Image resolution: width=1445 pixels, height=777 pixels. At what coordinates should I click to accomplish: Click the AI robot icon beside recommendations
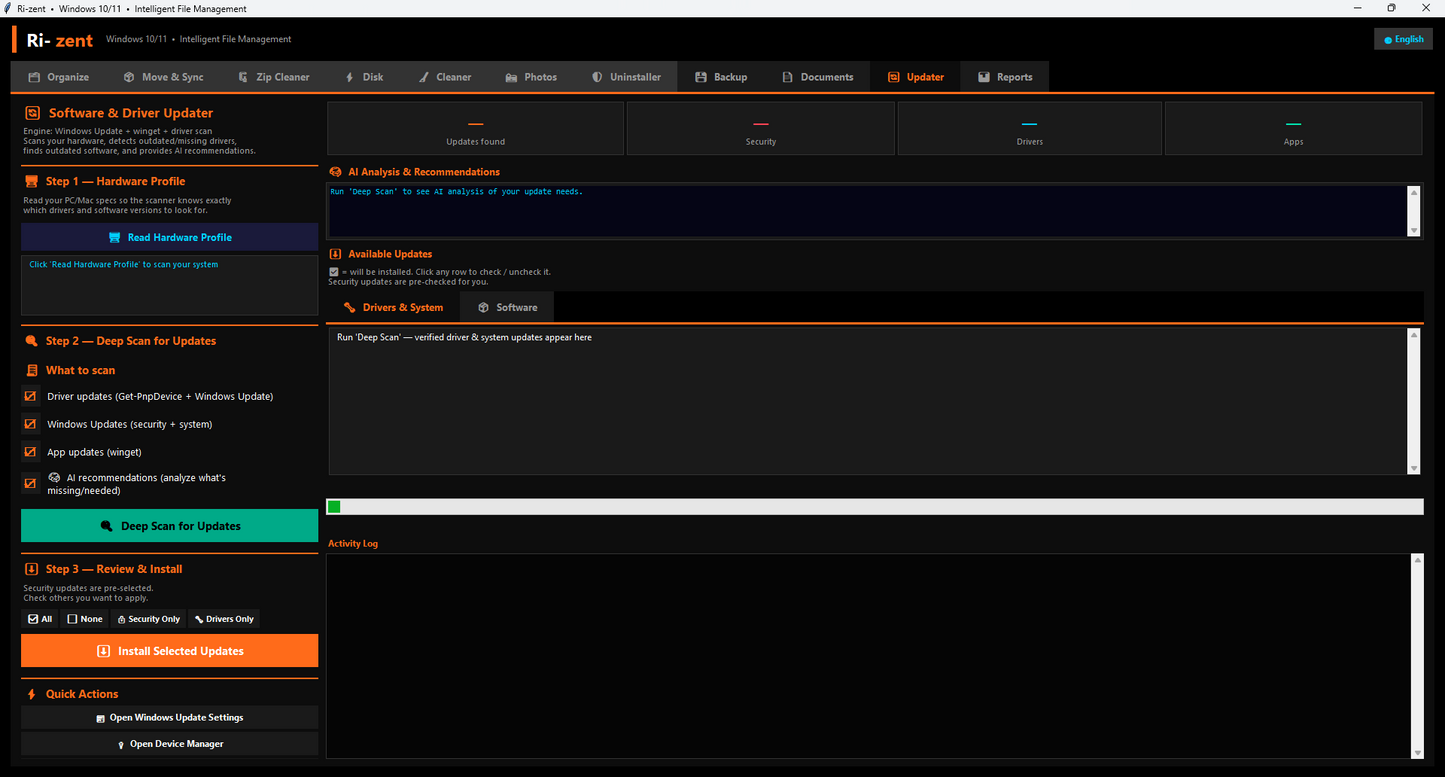coord(54,478)
